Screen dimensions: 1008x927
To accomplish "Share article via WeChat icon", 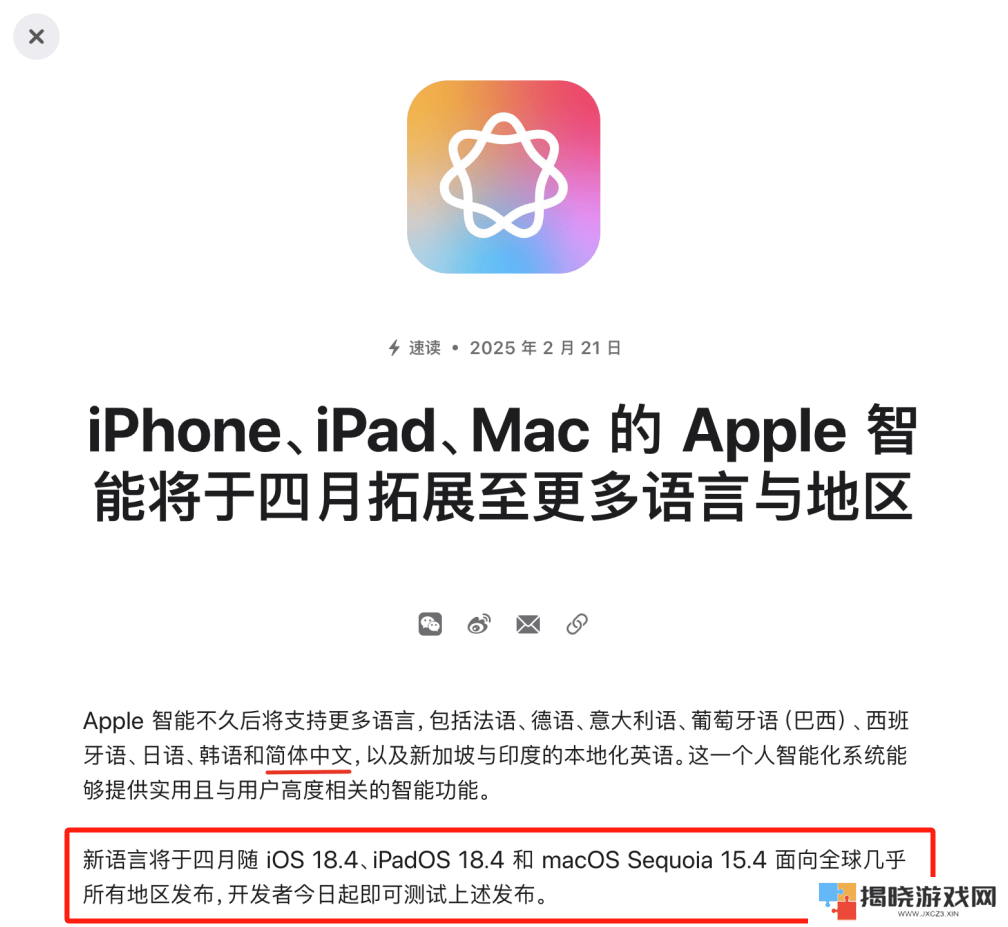I will coord(430,624).
